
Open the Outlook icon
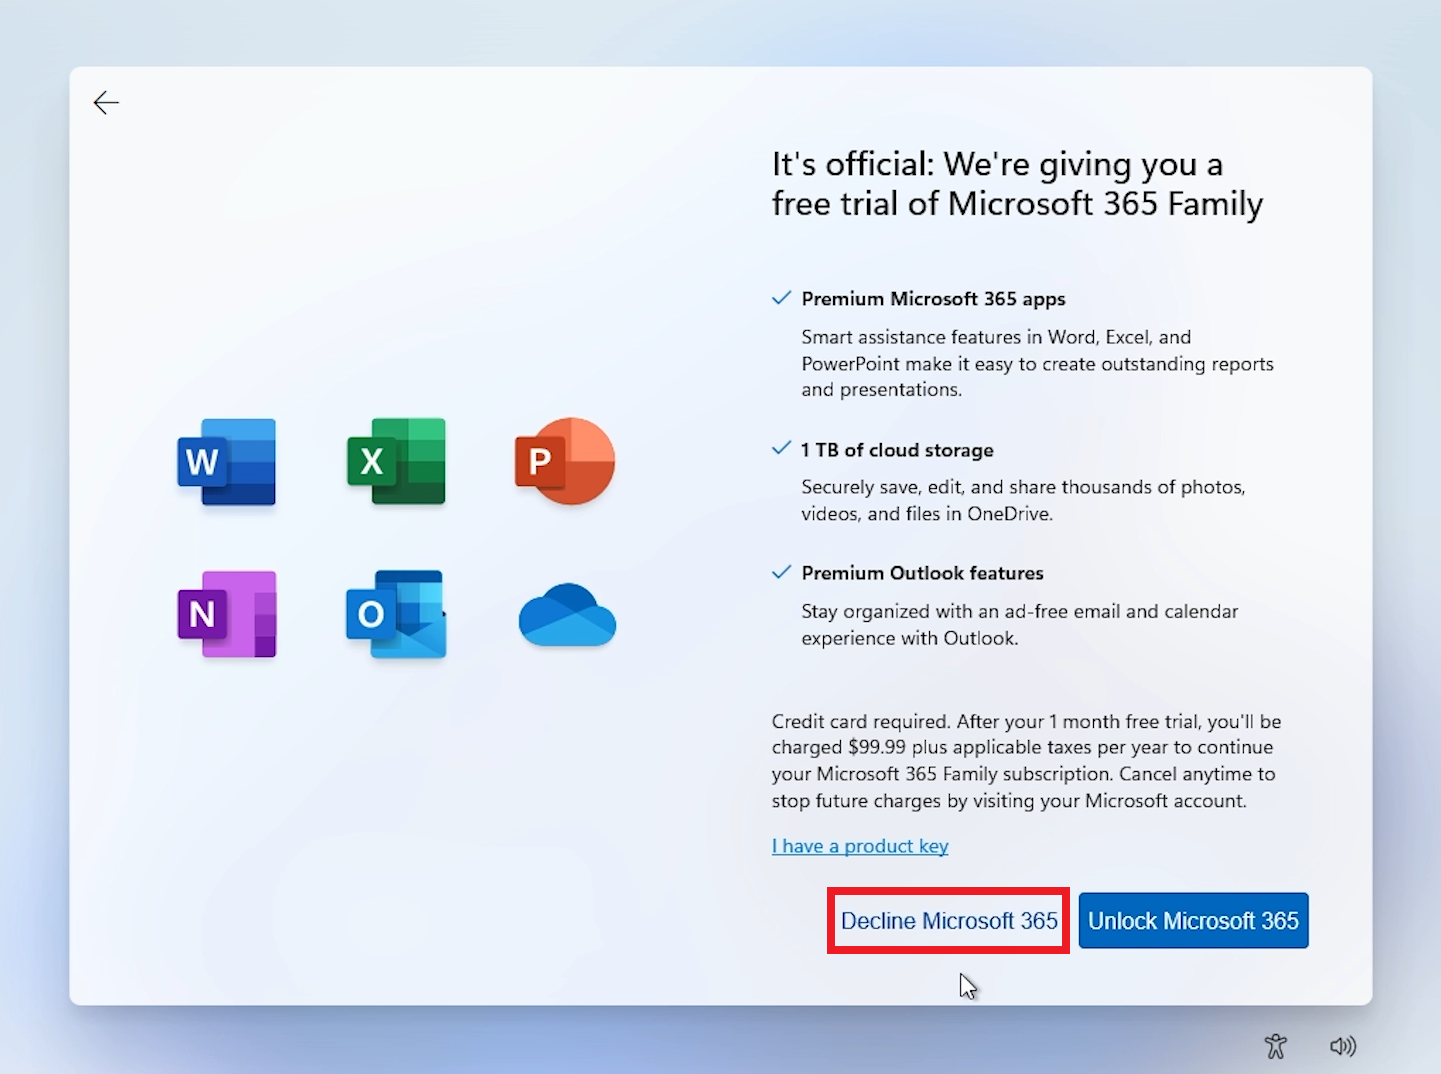(x=395, y=615)
